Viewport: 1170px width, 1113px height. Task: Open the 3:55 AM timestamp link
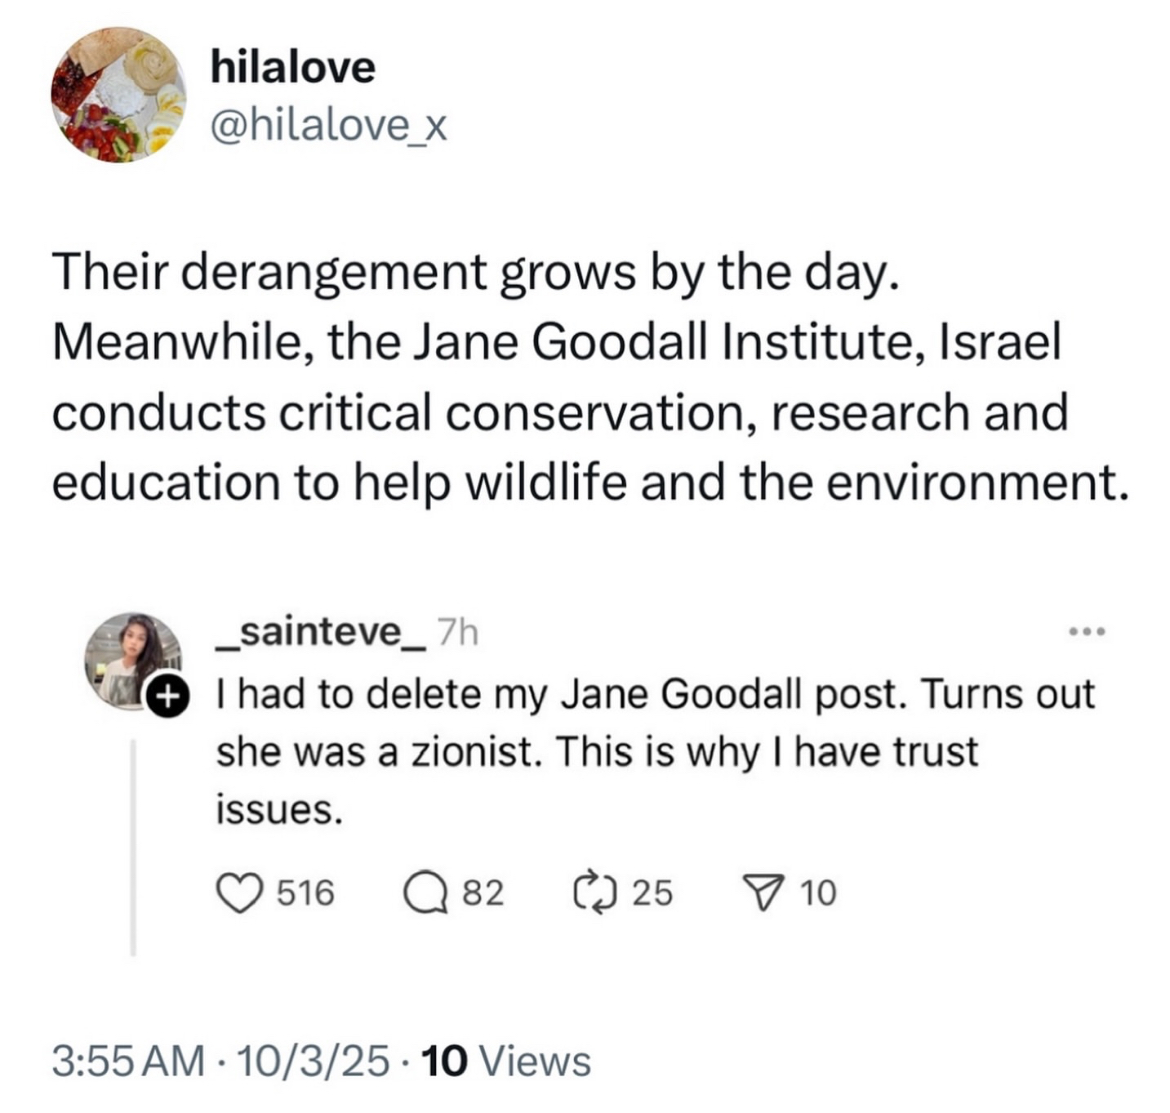coord(128,1061)
